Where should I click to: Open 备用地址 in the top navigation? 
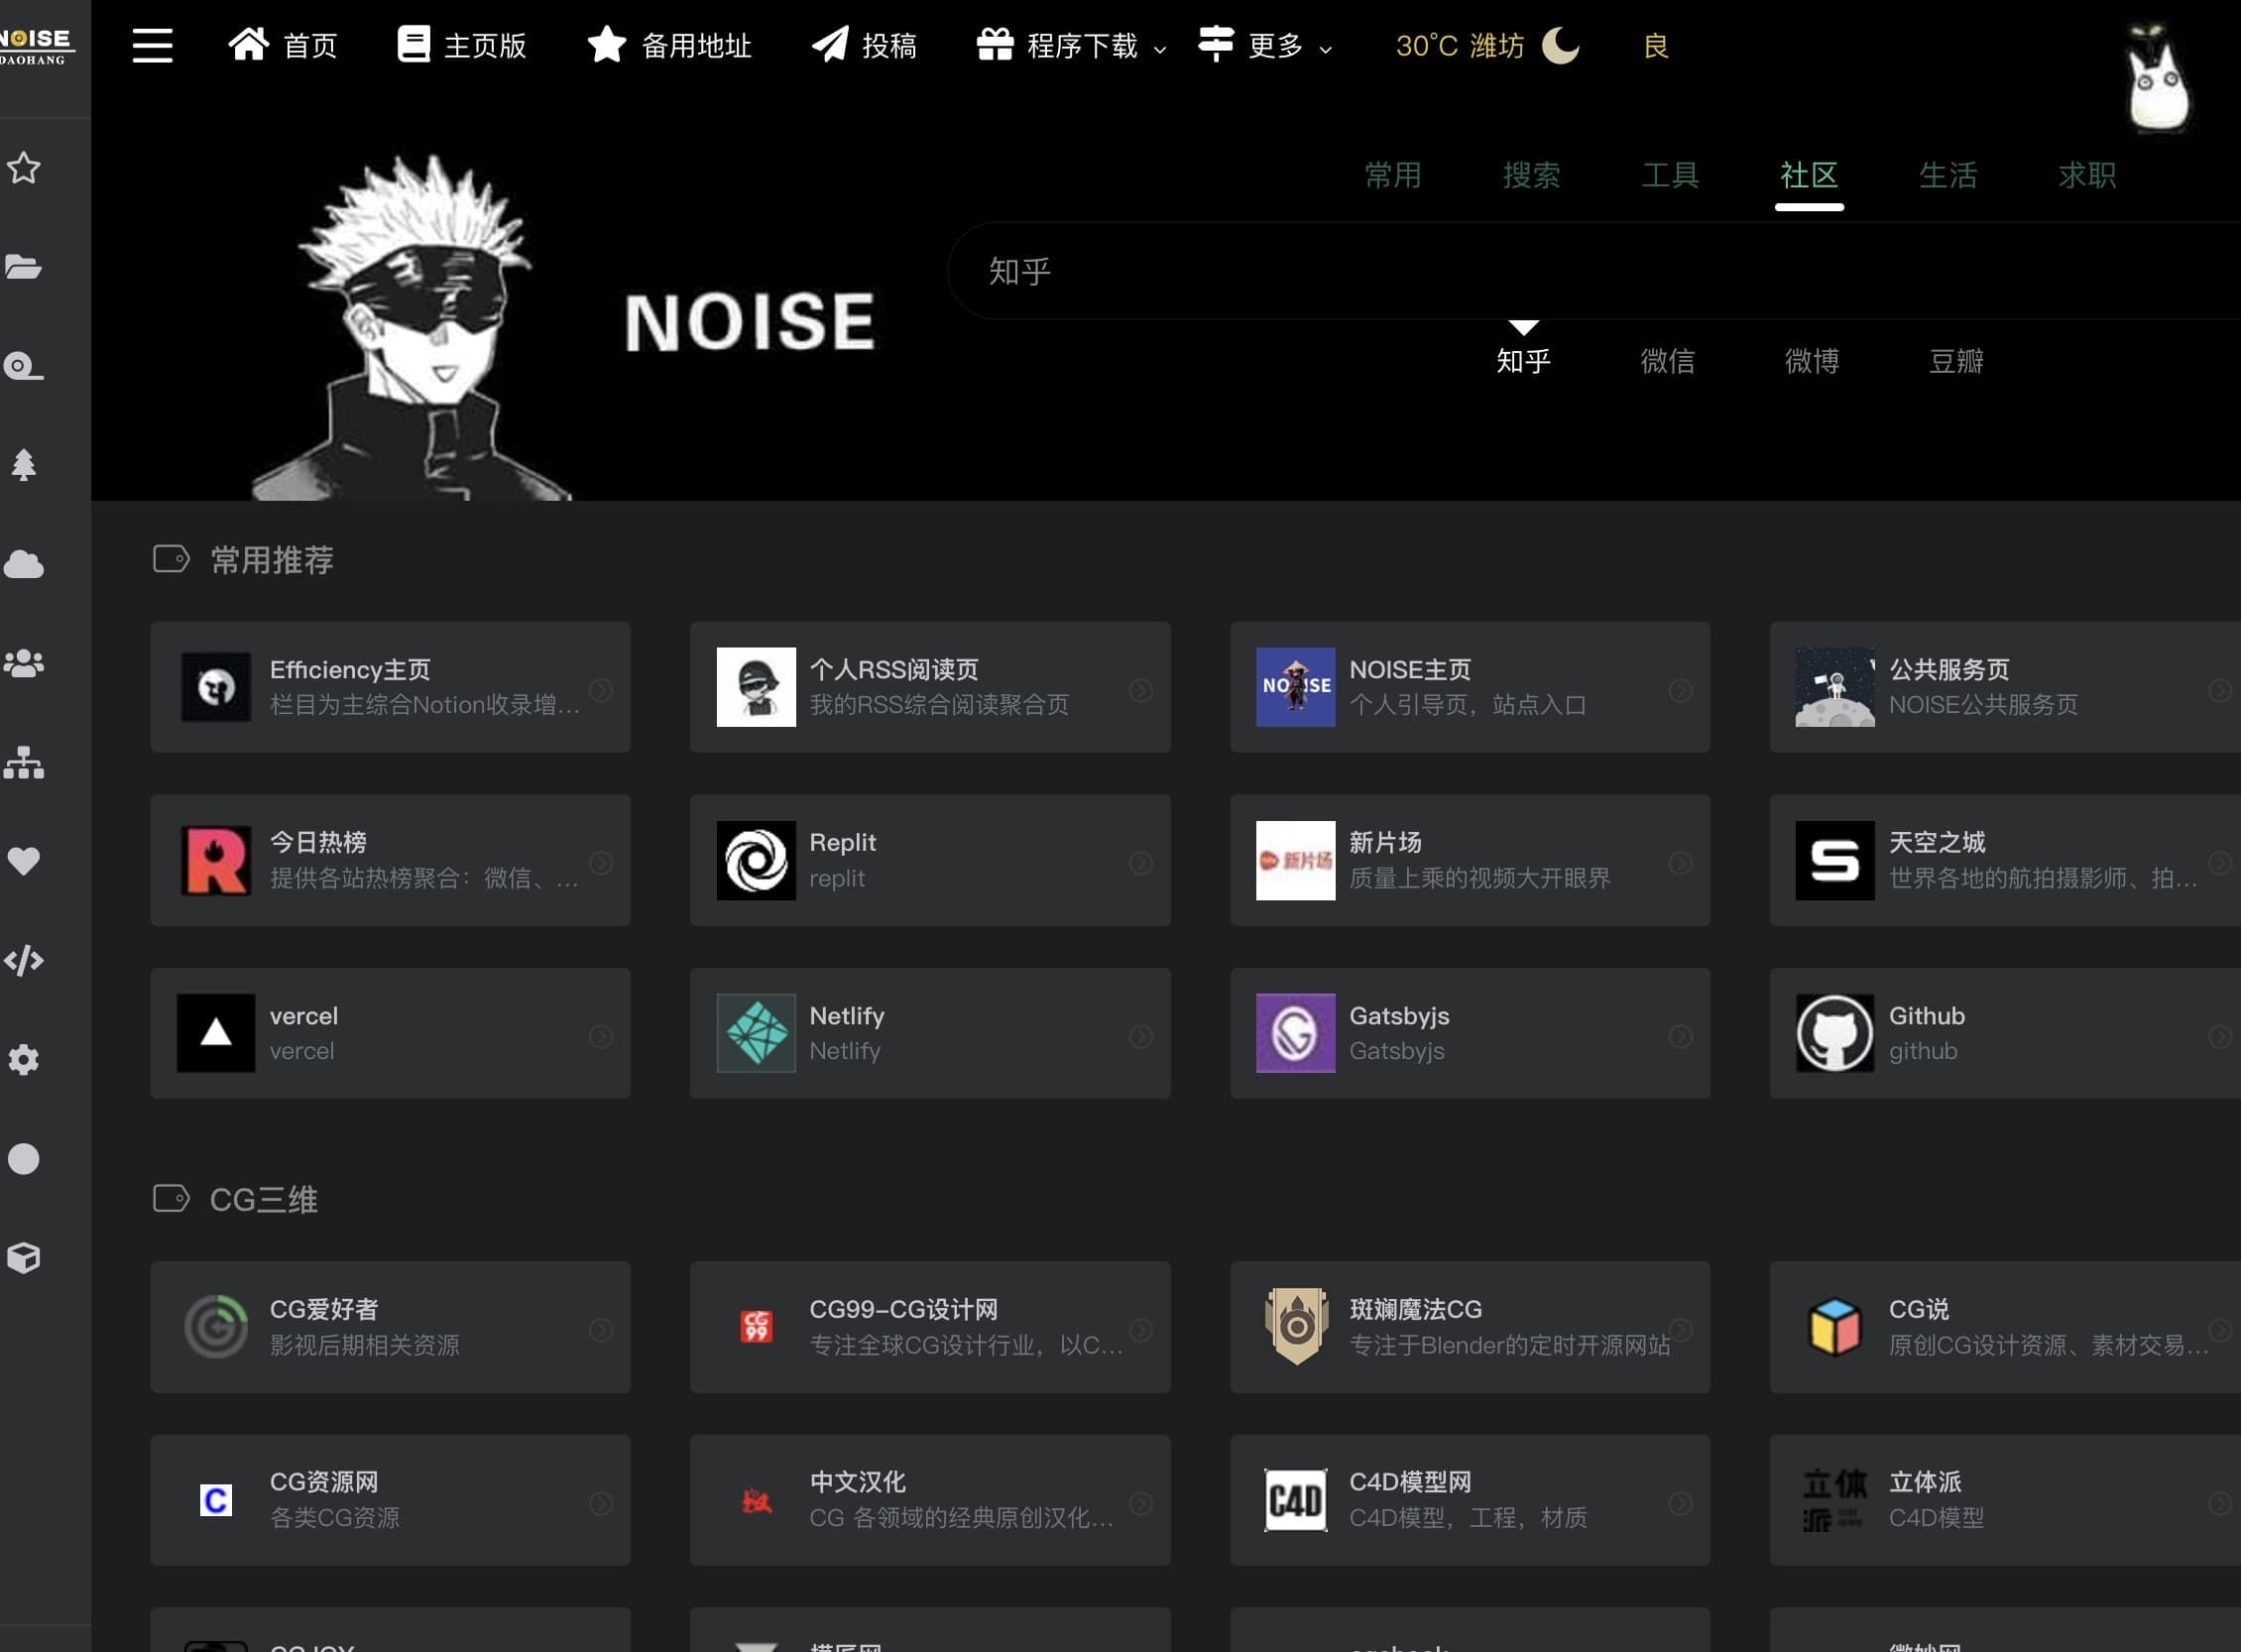669,45
